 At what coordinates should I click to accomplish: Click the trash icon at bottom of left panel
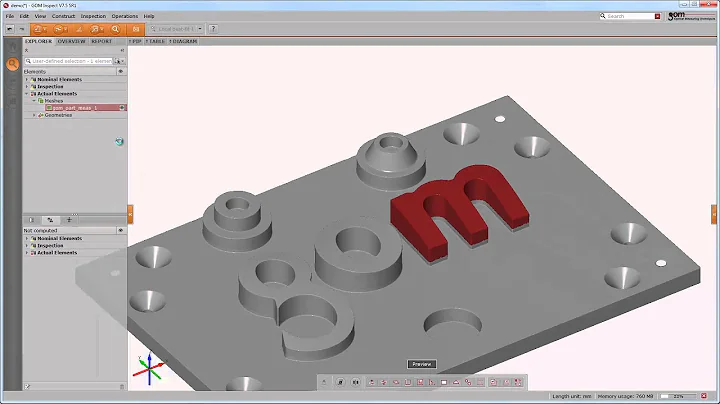(x=122, y=387)
